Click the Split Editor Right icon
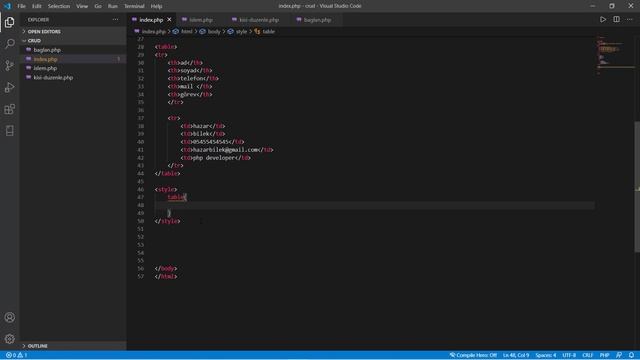Screen dimensions: 640x360 pyautogui.click(x=616, y=20)
